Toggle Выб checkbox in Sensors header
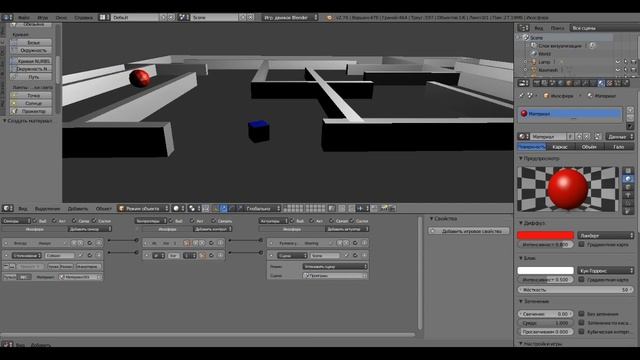 [x=35, y=221]
